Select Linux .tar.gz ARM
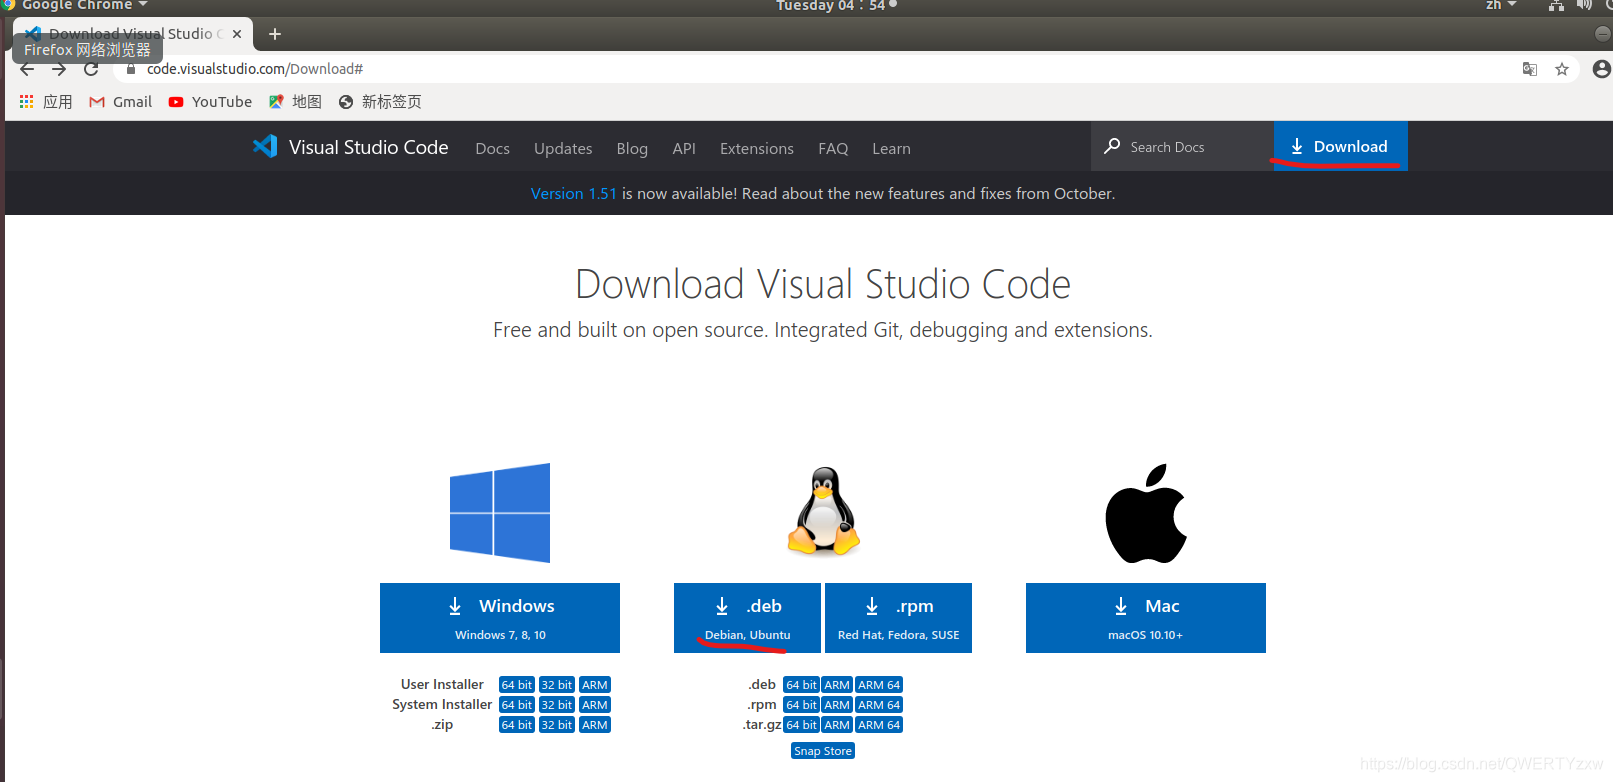1613x782 pixels. [837, 725]
